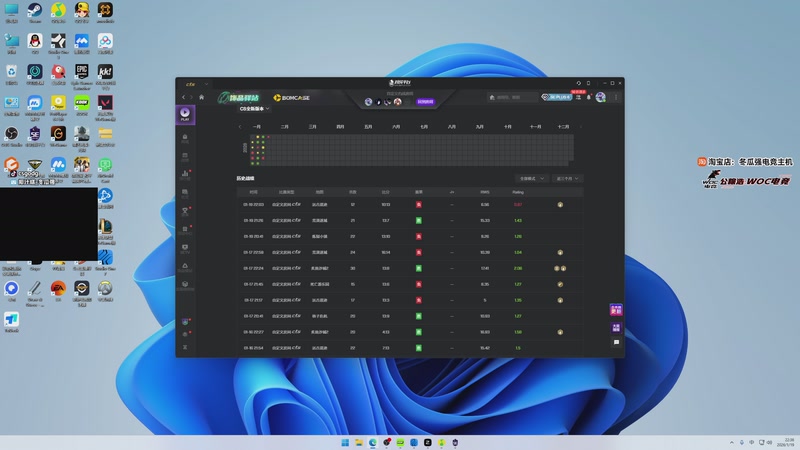Open the chat bubble floating button

click(x=616, y=342)
